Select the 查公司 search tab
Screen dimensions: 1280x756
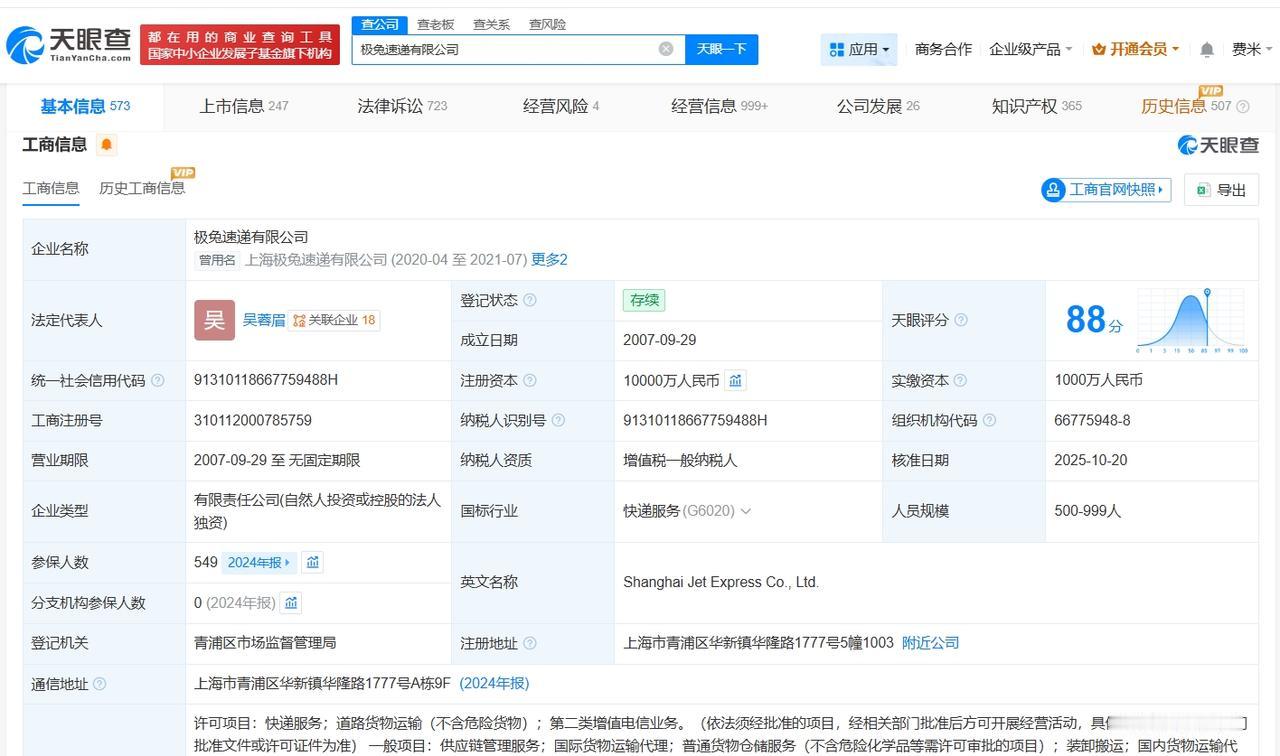point(380,24)
